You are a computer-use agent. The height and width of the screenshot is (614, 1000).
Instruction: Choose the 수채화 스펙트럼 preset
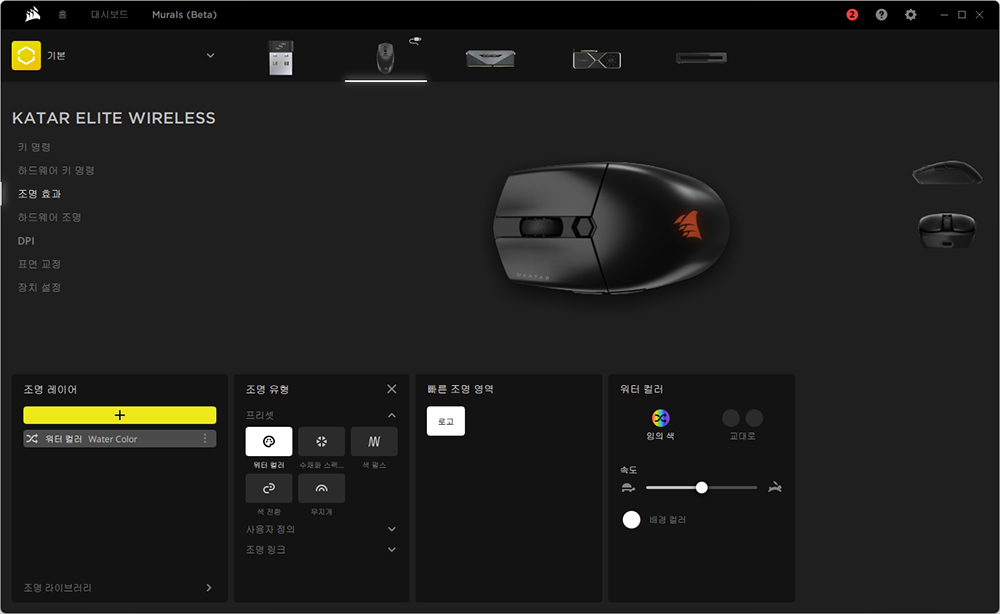tap(321, 441)
